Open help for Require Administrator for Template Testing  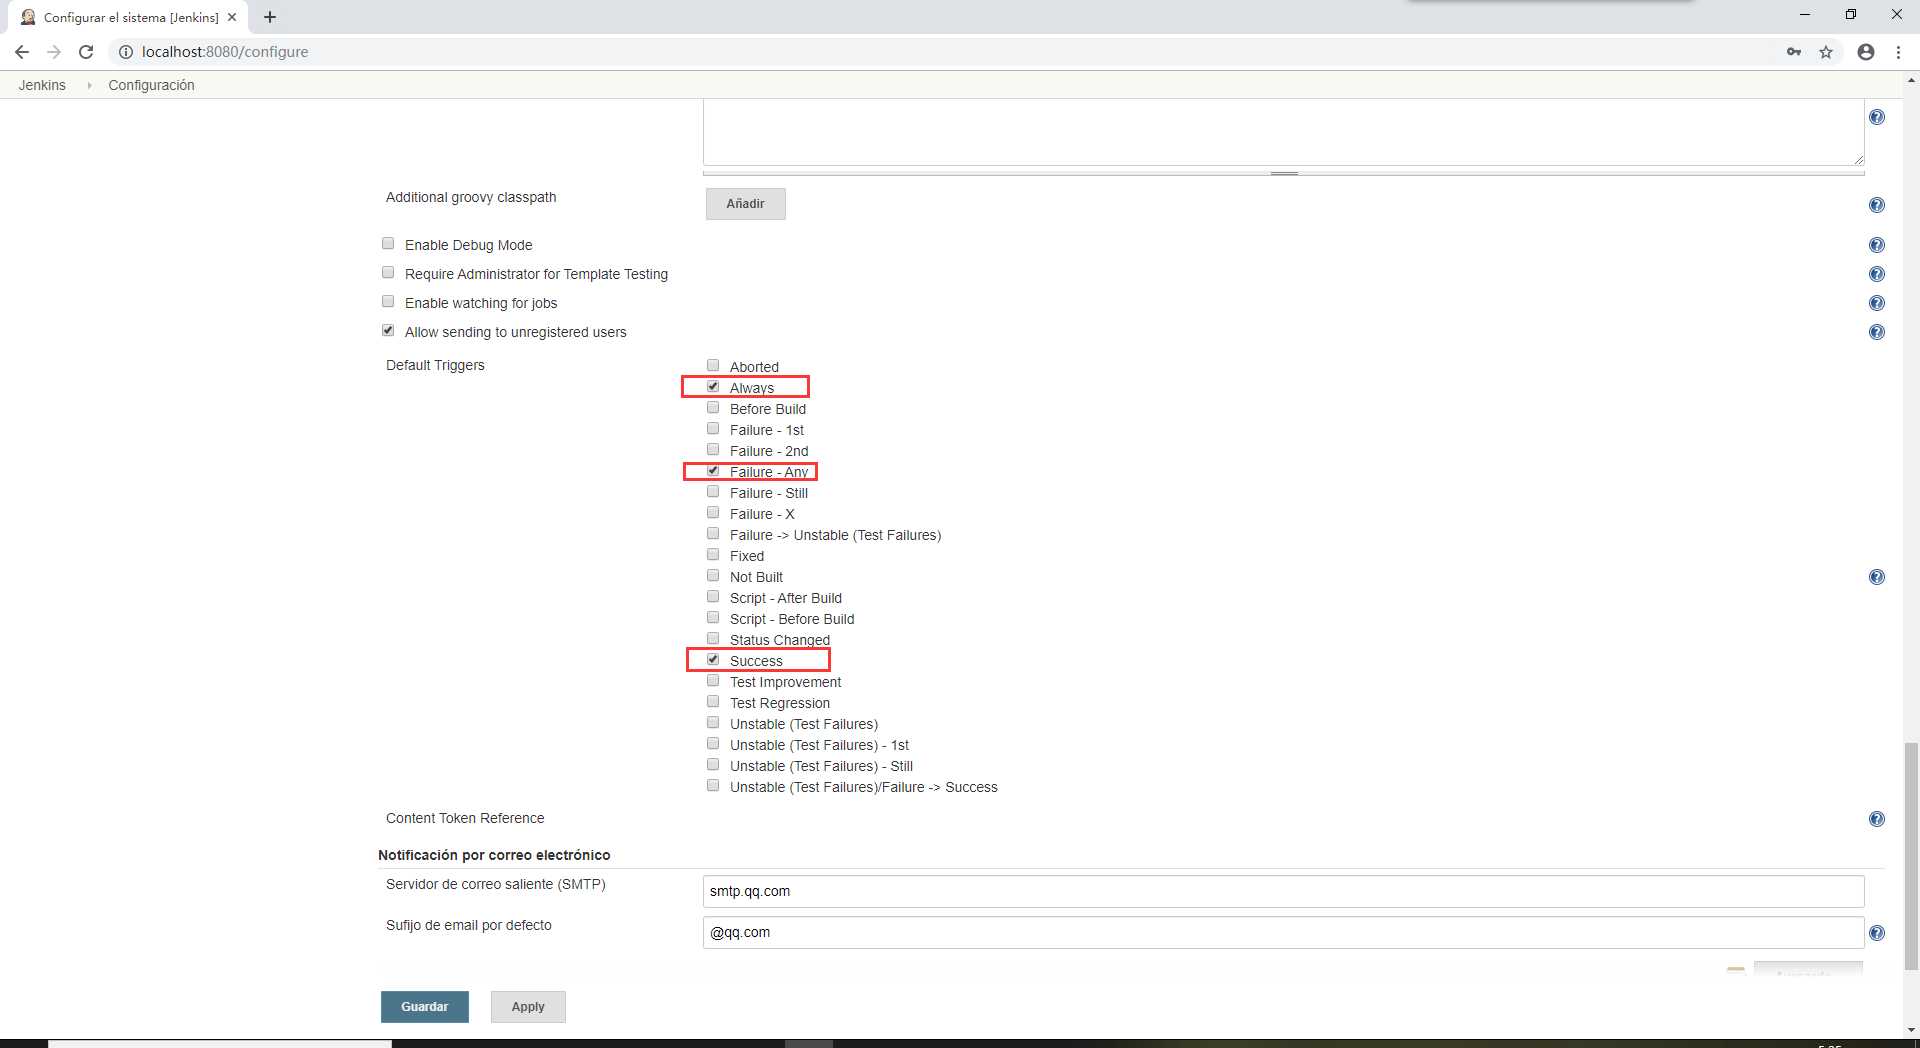click(1877, 274)
